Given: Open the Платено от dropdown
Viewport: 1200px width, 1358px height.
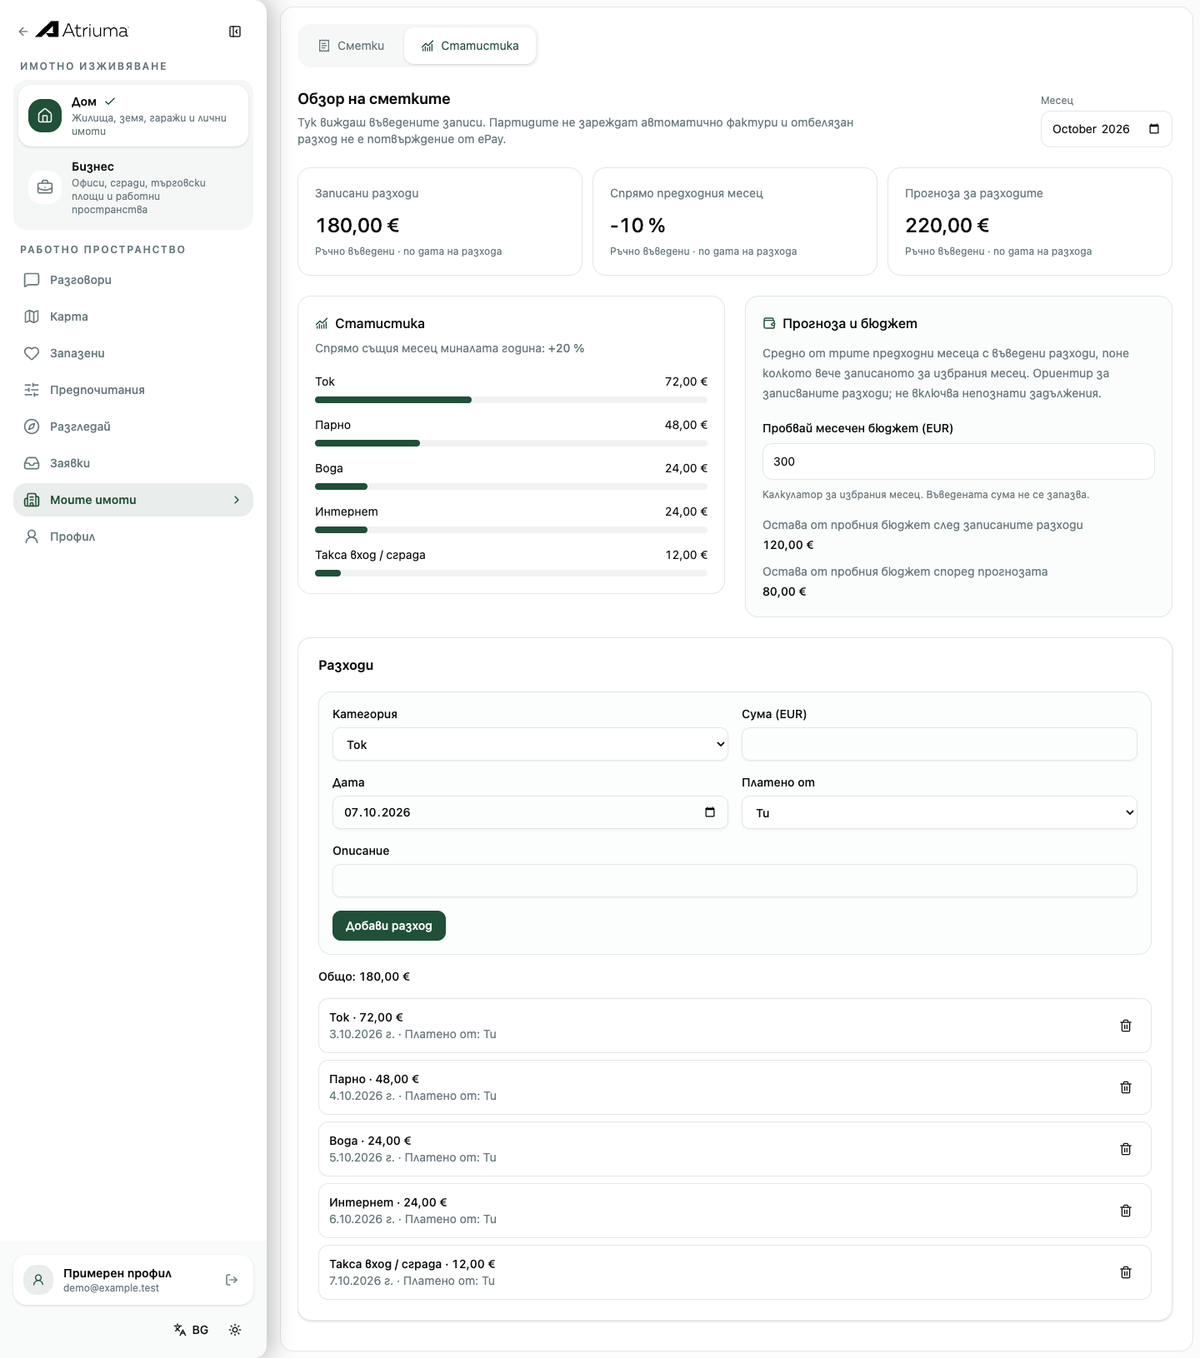Looking at the screenshot, I should (x=939, y=812).
